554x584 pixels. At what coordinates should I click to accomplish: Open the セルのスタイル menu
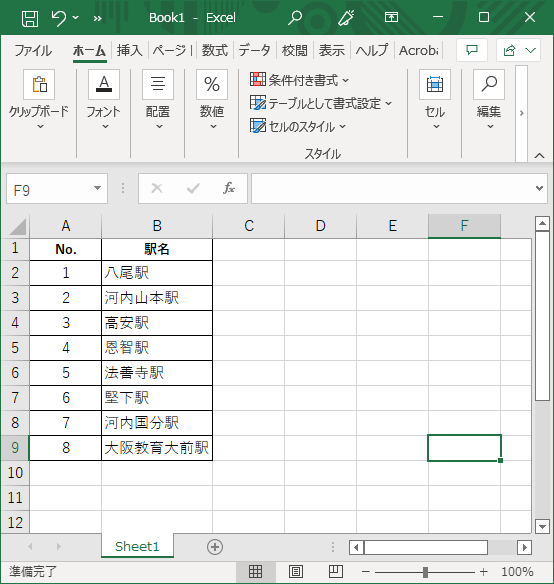coord(298,127)
